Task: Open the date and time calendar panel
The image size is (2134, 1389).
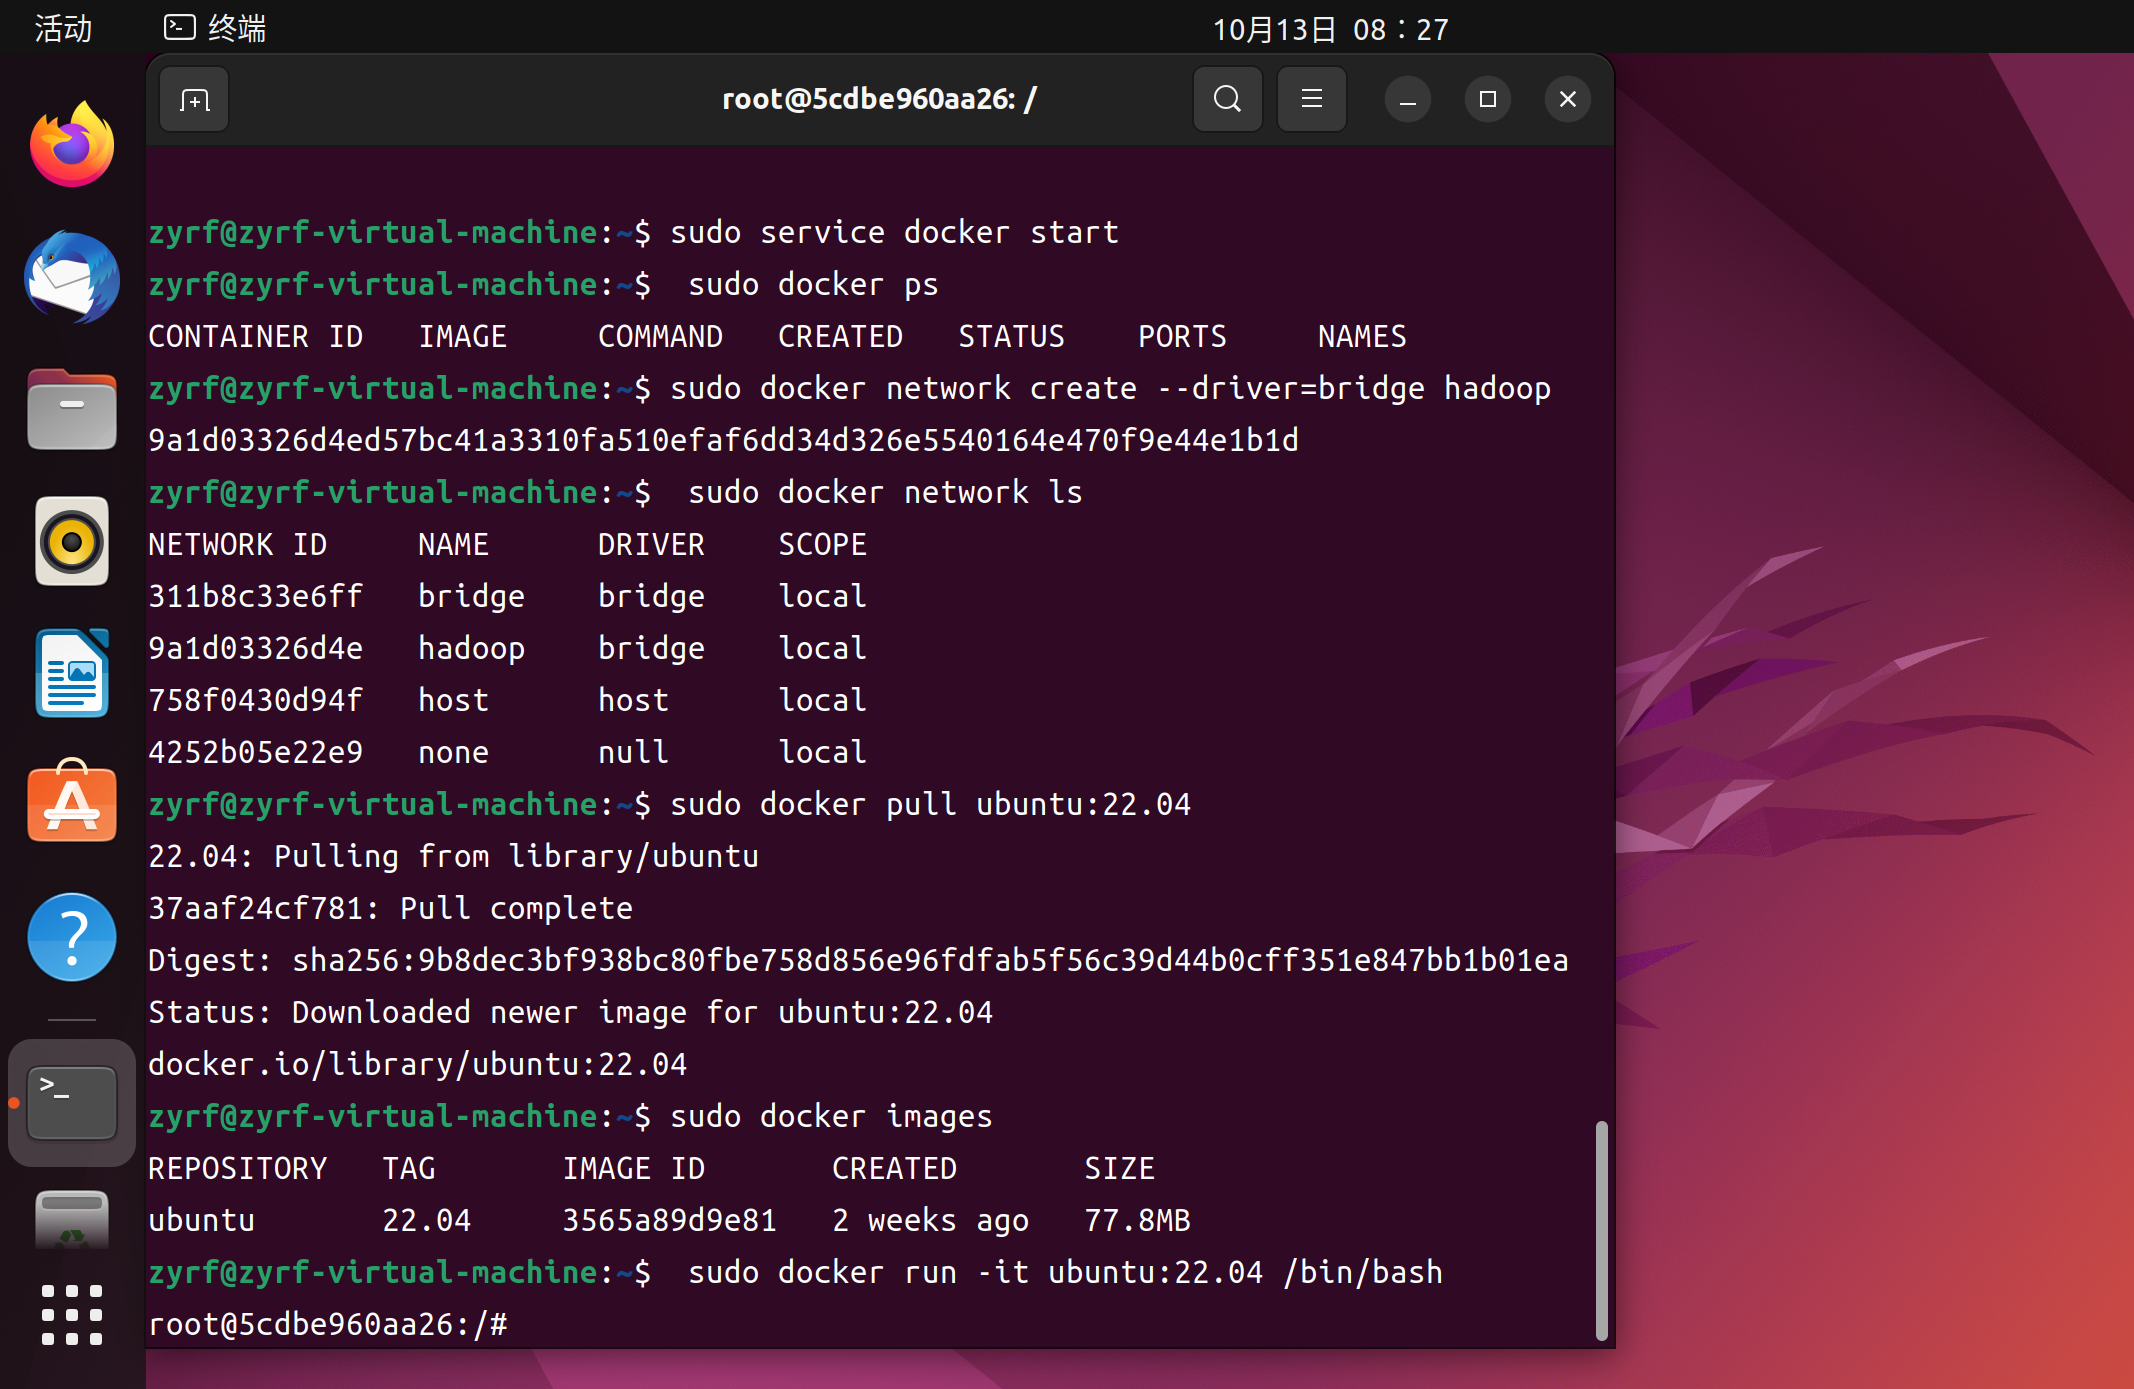Action: click(1330, 29)
